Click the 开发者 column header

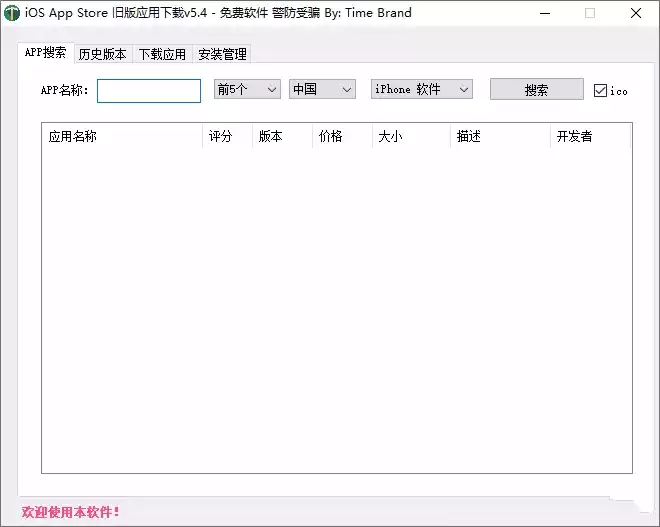pyautogui.click(x=591, y=136)
